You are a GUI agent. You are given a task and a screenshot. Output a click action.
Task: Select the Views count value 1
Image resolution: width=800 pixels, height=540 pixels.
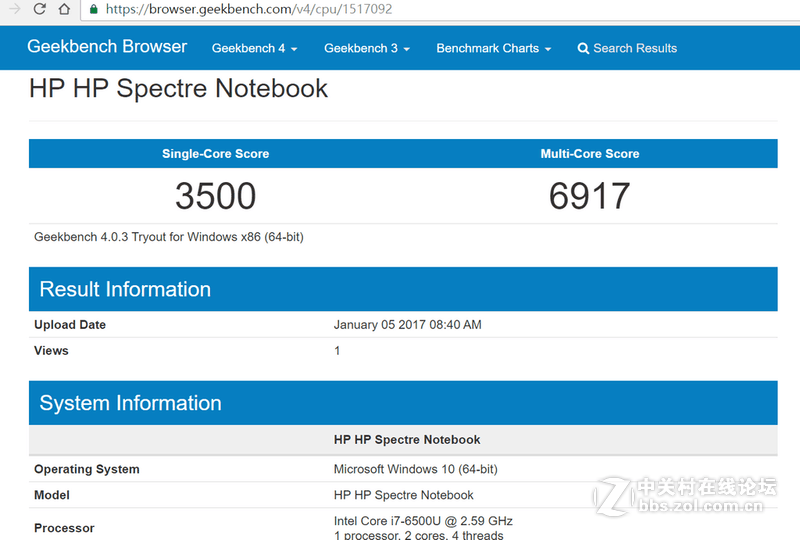click(337, 351)
